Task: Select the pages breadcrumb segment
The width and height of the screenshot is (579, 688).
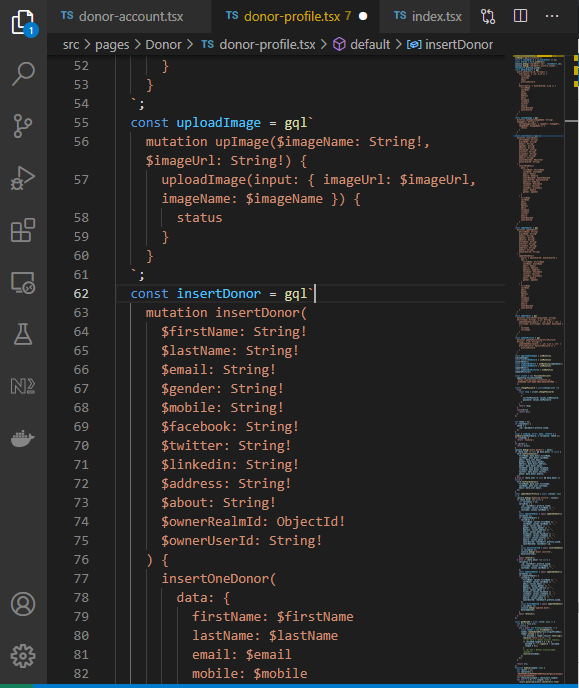Action: click(112, 45)
